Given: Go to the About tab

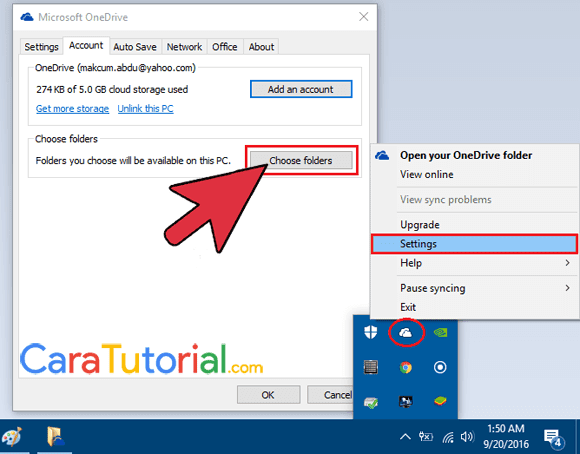Looking at the screenshot, I should [261, 47].
